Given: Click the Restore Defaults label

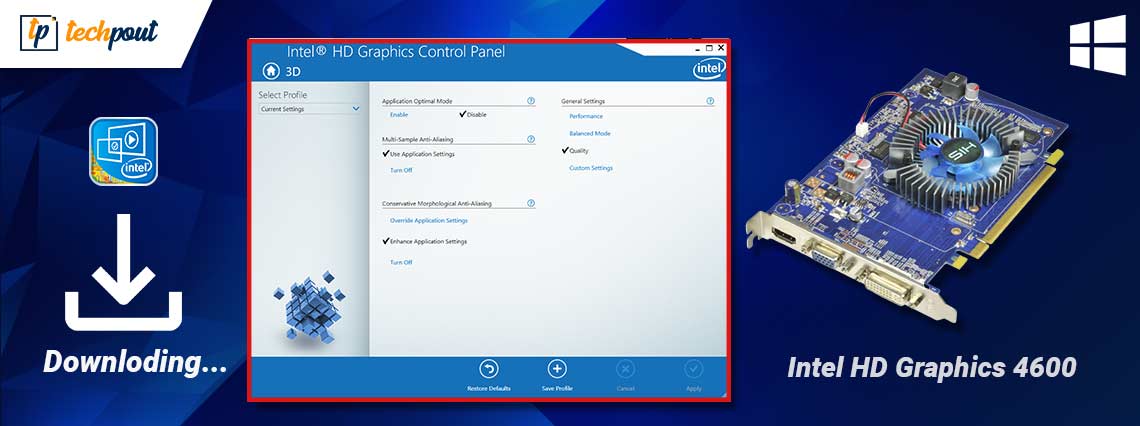Looking at the screenshot, I should (x=489, y=389).
